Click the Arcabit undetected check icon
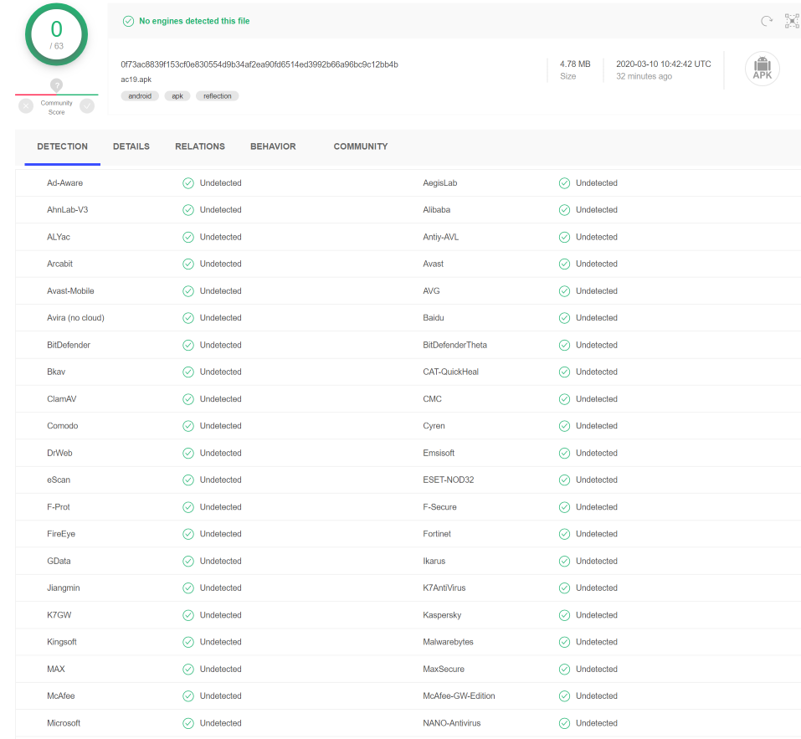The width and height of the screenshot is (801, 739). 188,264
